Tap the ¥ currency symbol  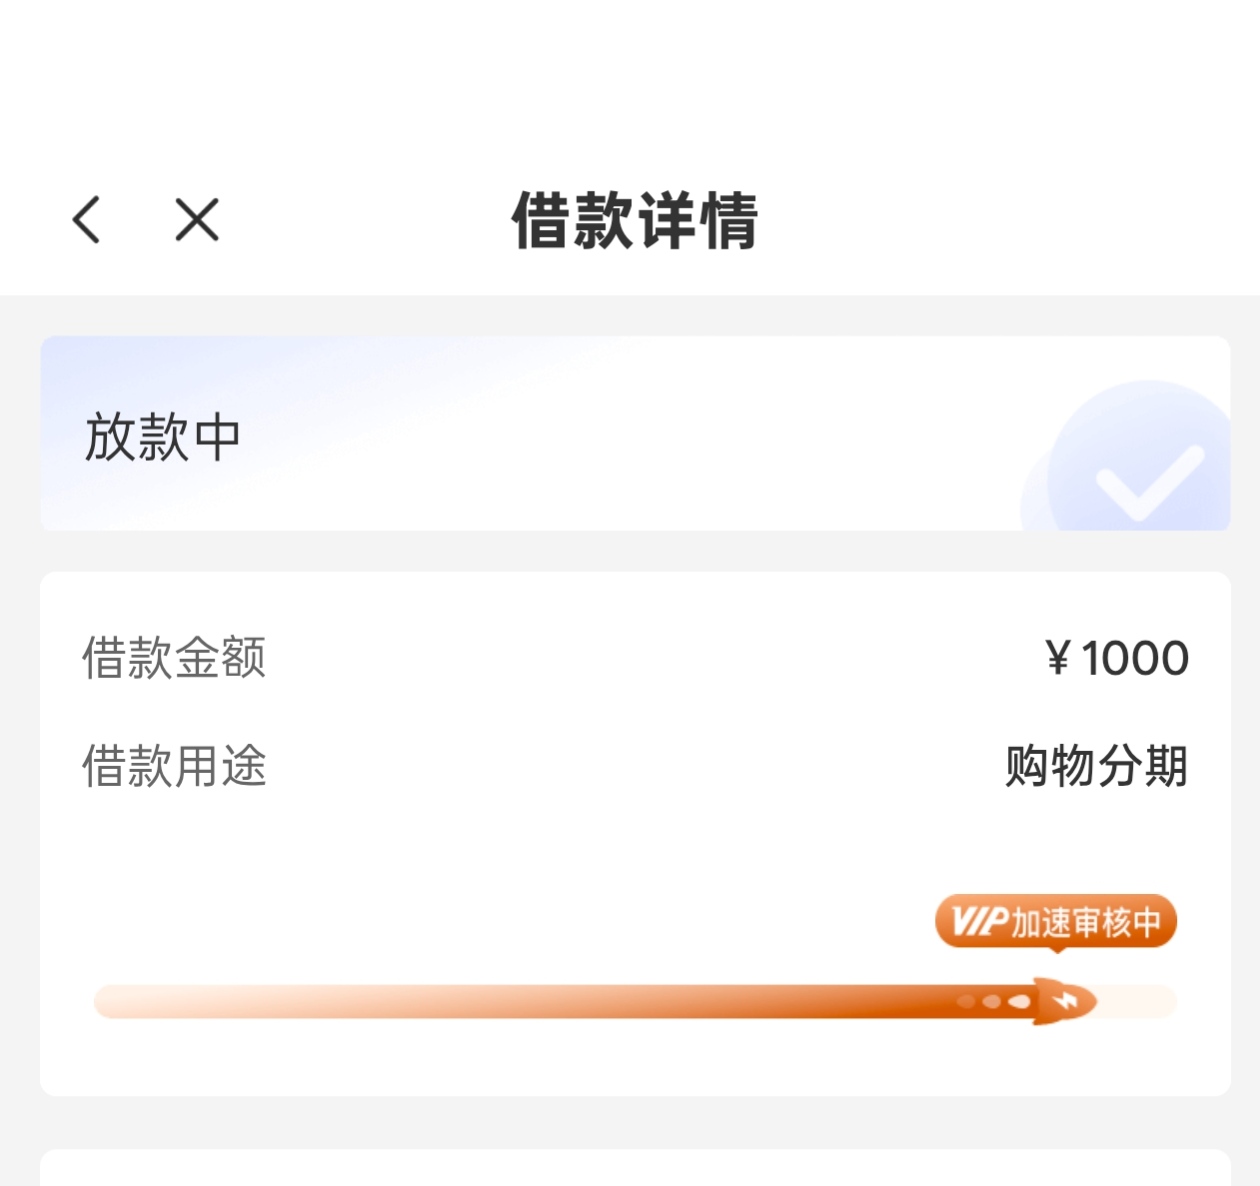[1057, 658]
